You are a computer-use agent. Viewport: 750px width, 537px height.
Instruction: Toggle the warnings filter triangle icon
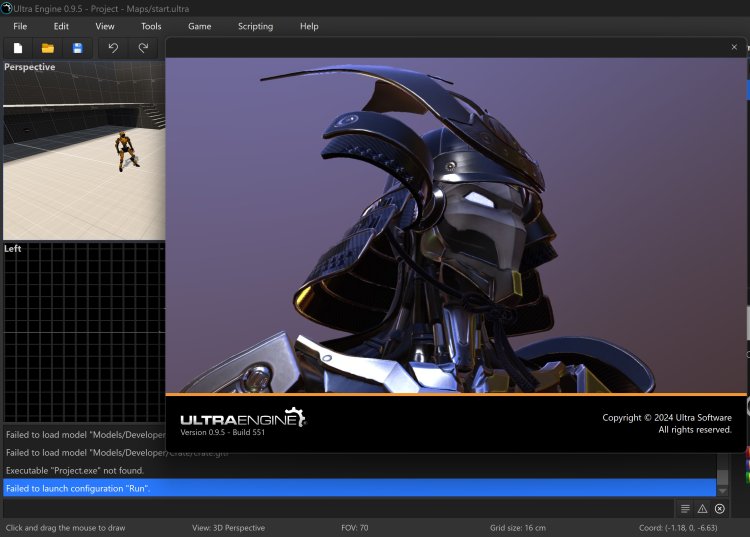[x=702, y=509]
